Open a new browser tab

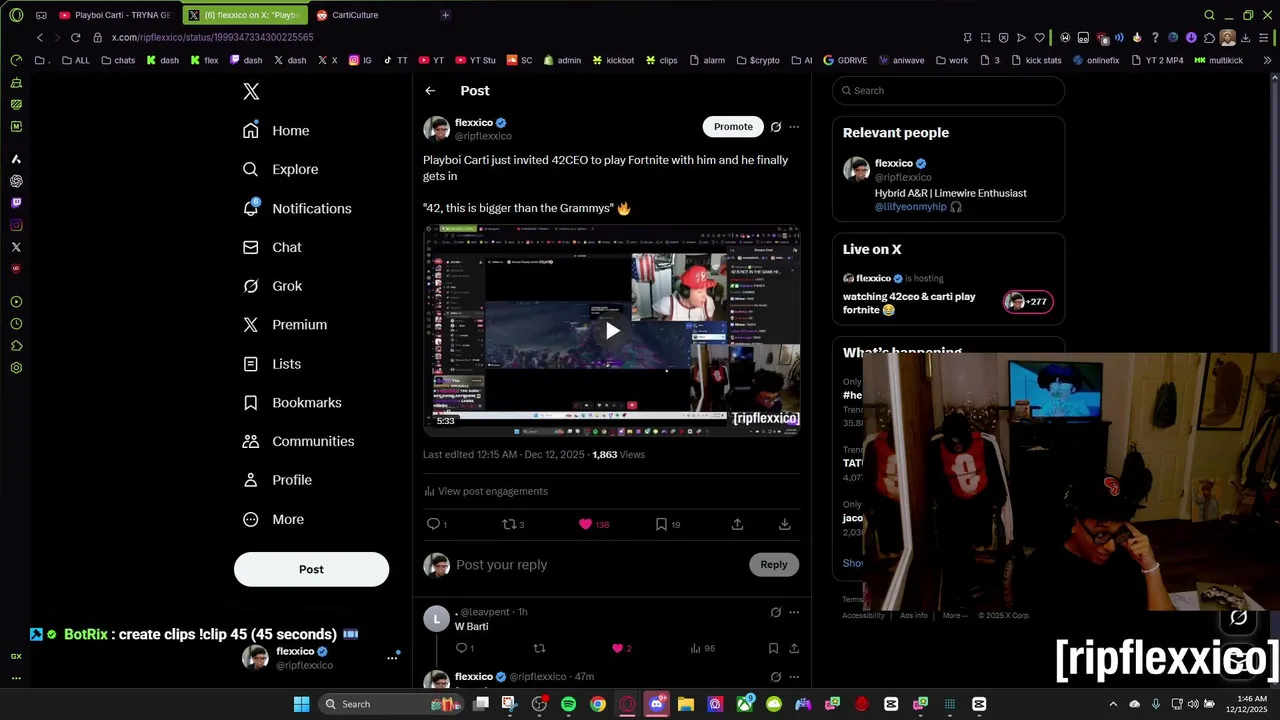point(445,15)
